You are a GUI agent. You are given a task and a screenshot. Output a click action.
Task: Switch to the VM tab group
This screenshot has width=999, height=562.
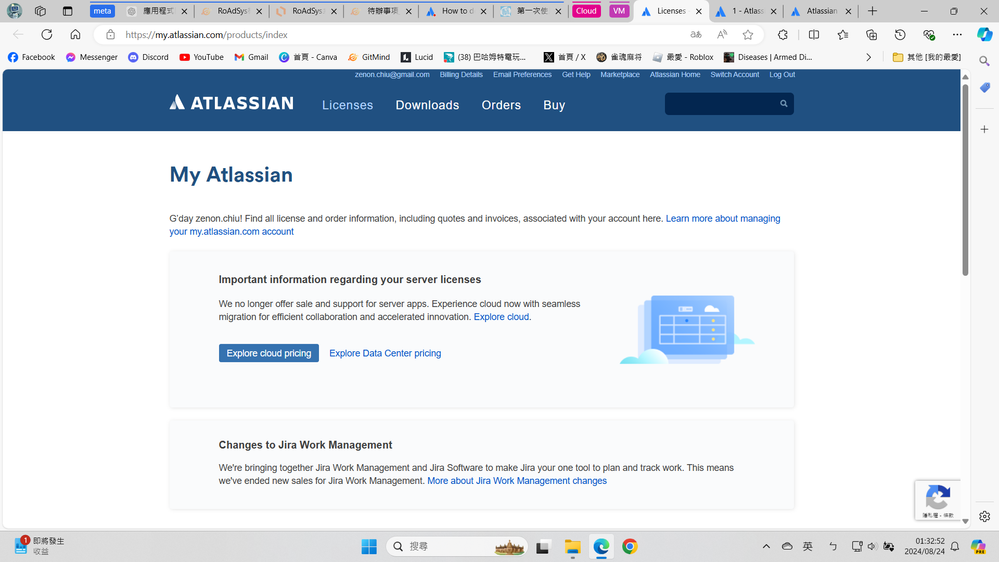point(619,11)
